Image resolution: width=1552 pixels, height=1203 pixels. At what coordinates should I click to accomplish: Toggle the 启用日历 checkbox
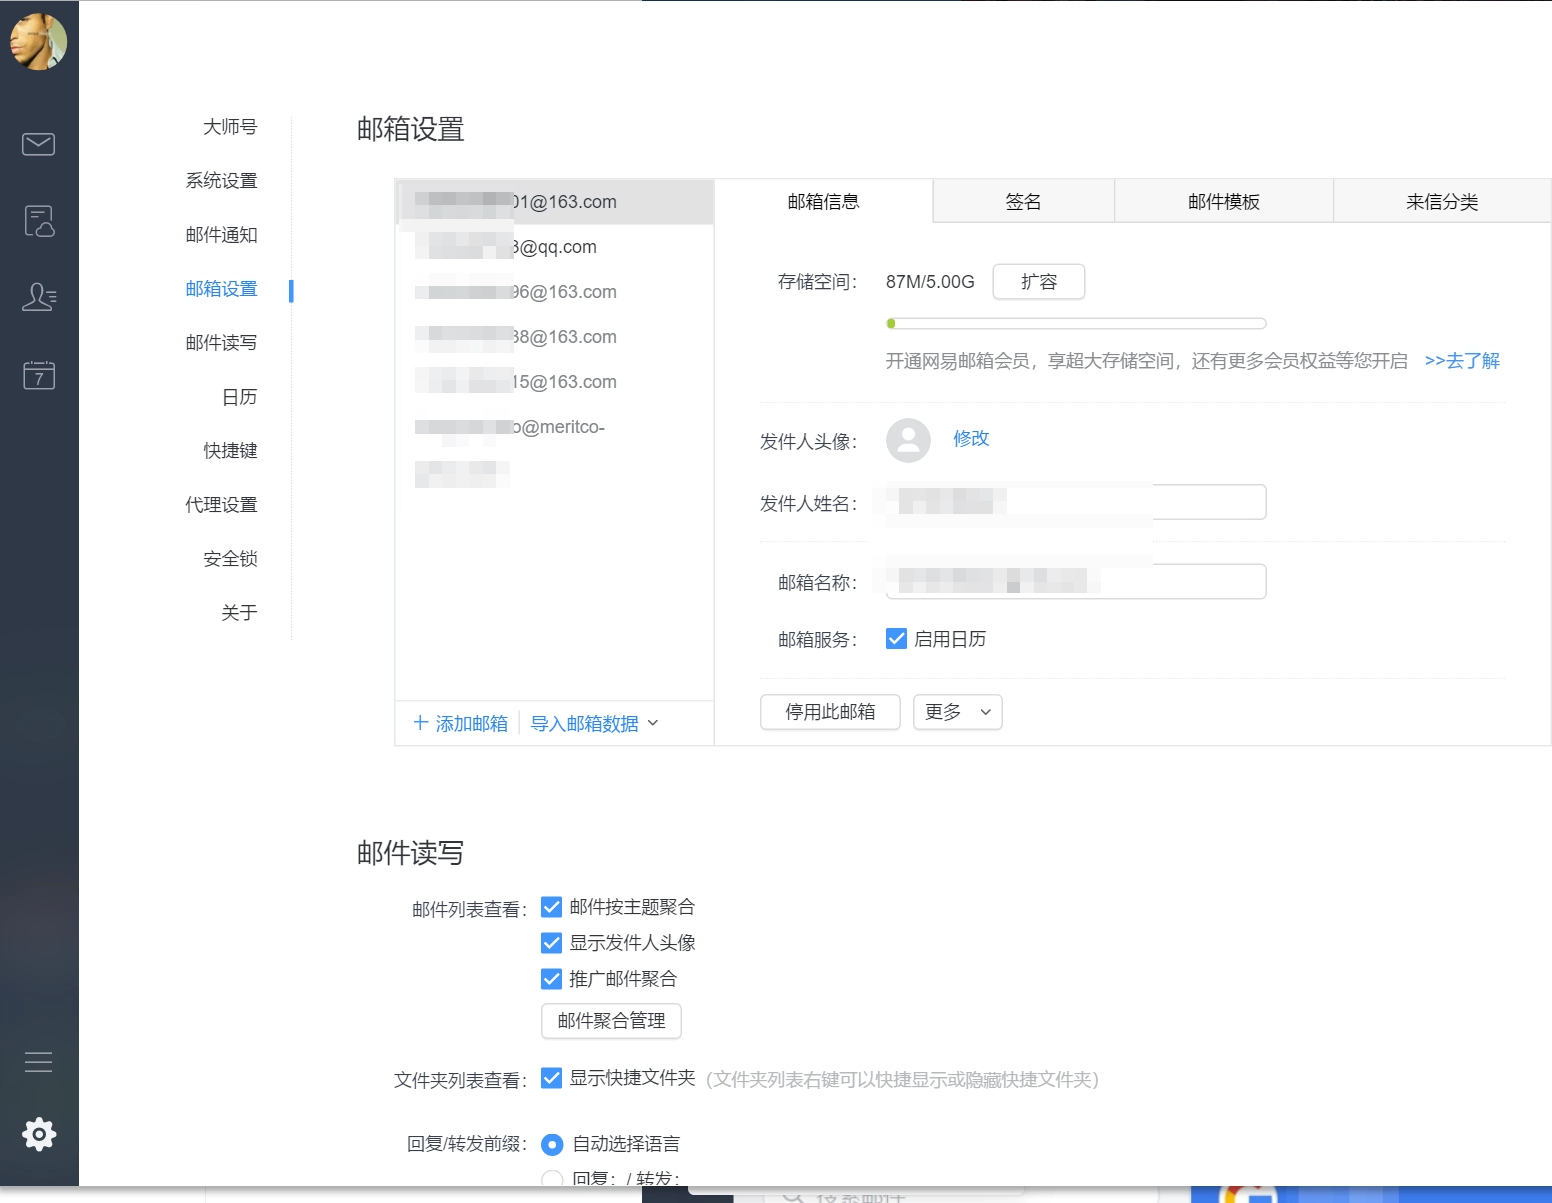(896, 639)
